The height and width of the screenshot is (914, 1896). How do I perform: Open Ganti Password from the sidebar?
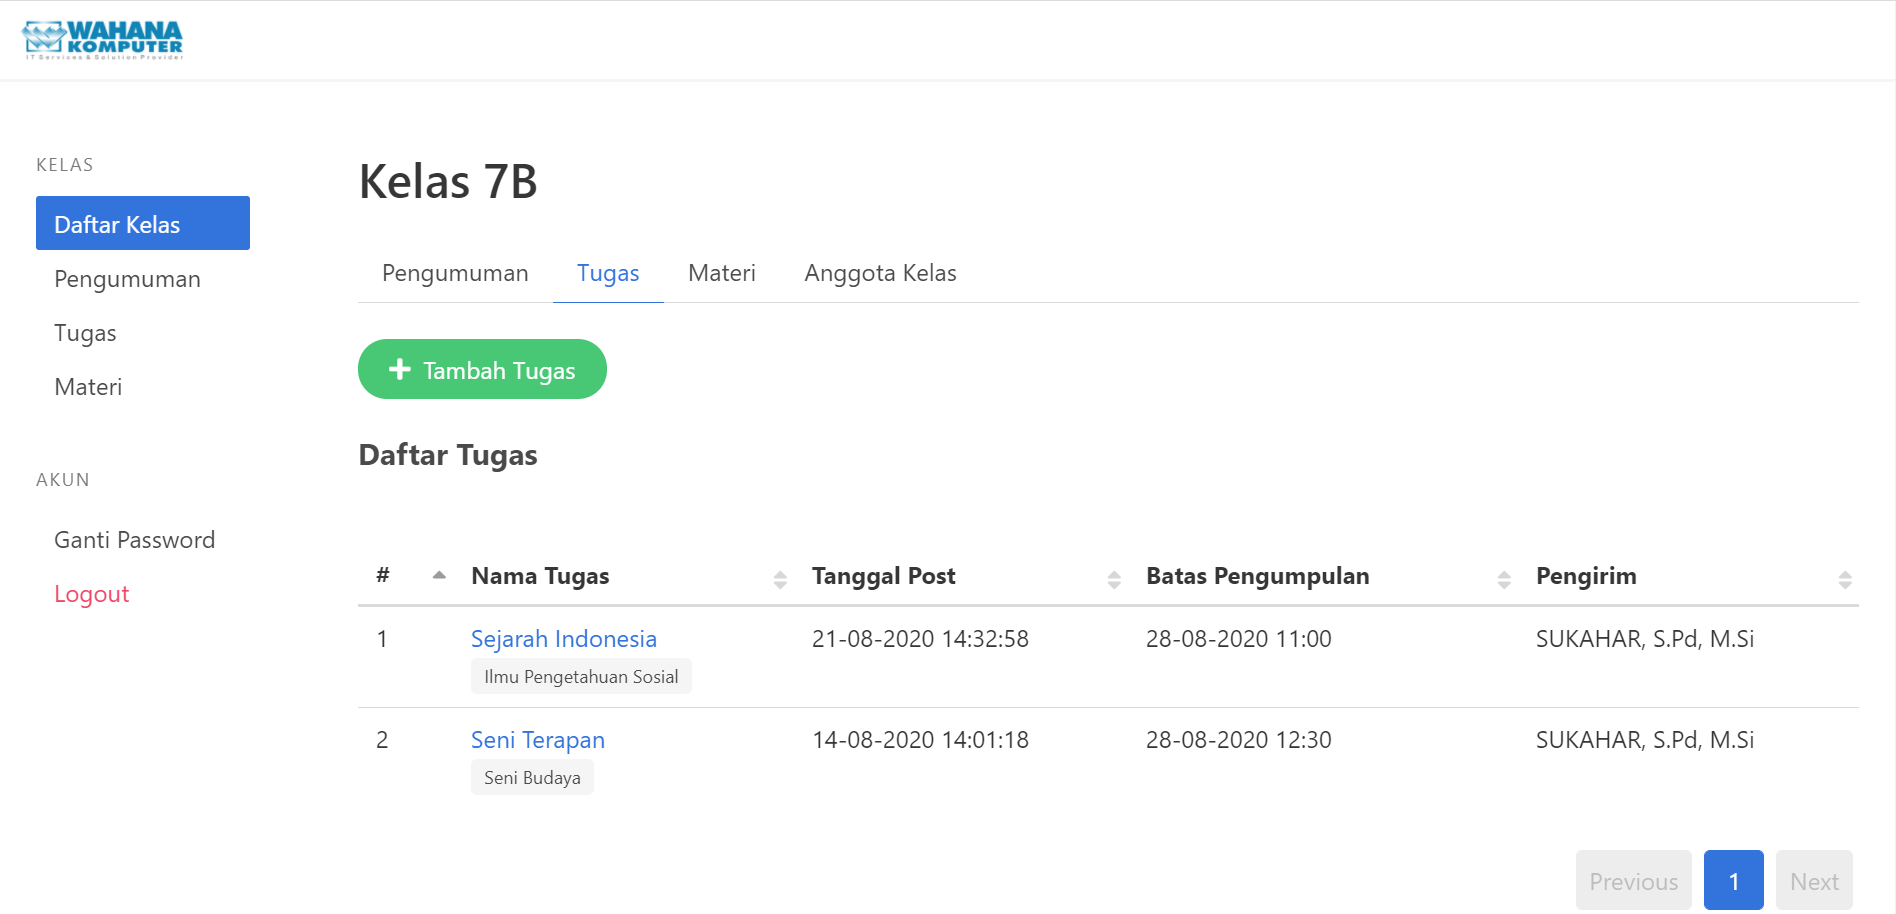(x=135, y=539)
